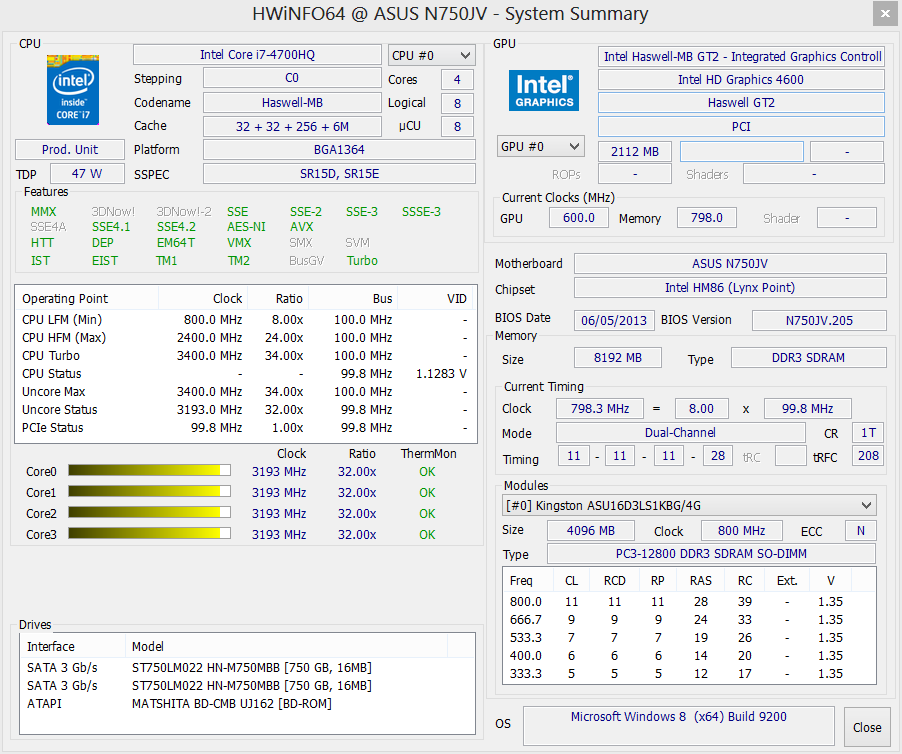Screen dimensions: 902x754
Task: Click the BGA1364 platform field
Action: 339,150
